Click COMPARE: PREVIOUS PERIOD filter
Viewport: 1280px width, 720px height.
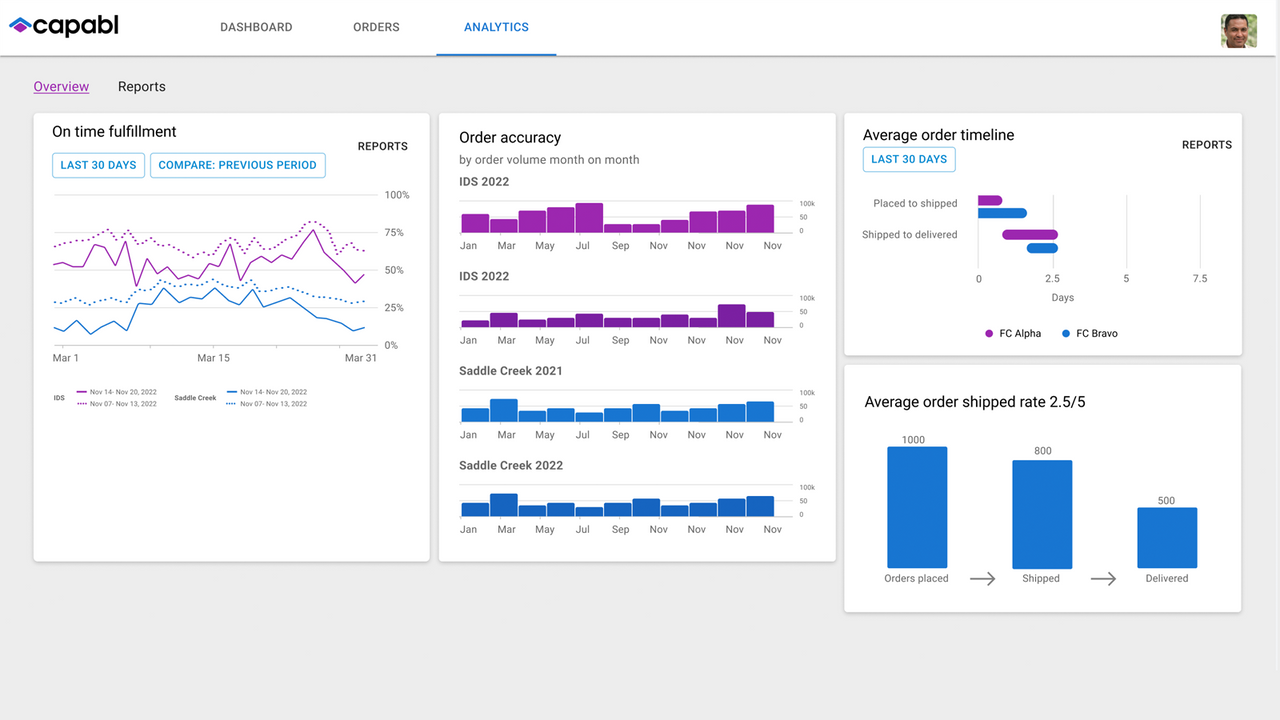(x=237, y=165)
